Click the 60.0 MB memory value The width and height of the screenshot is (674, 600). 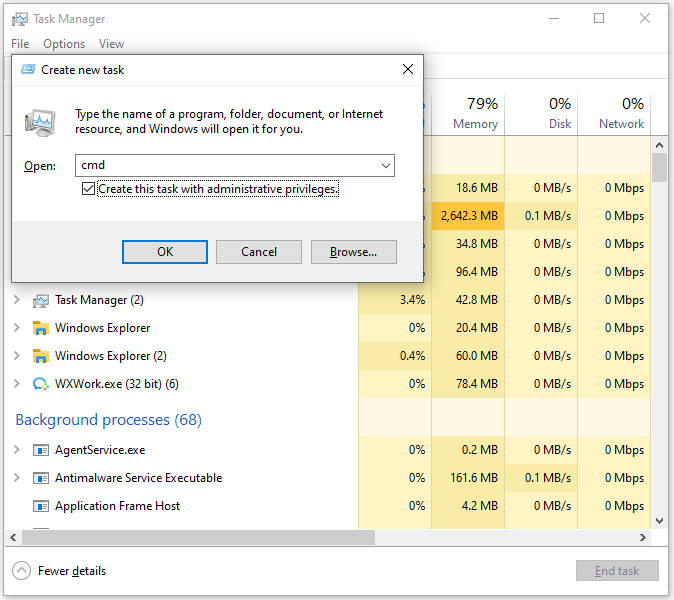477,355
